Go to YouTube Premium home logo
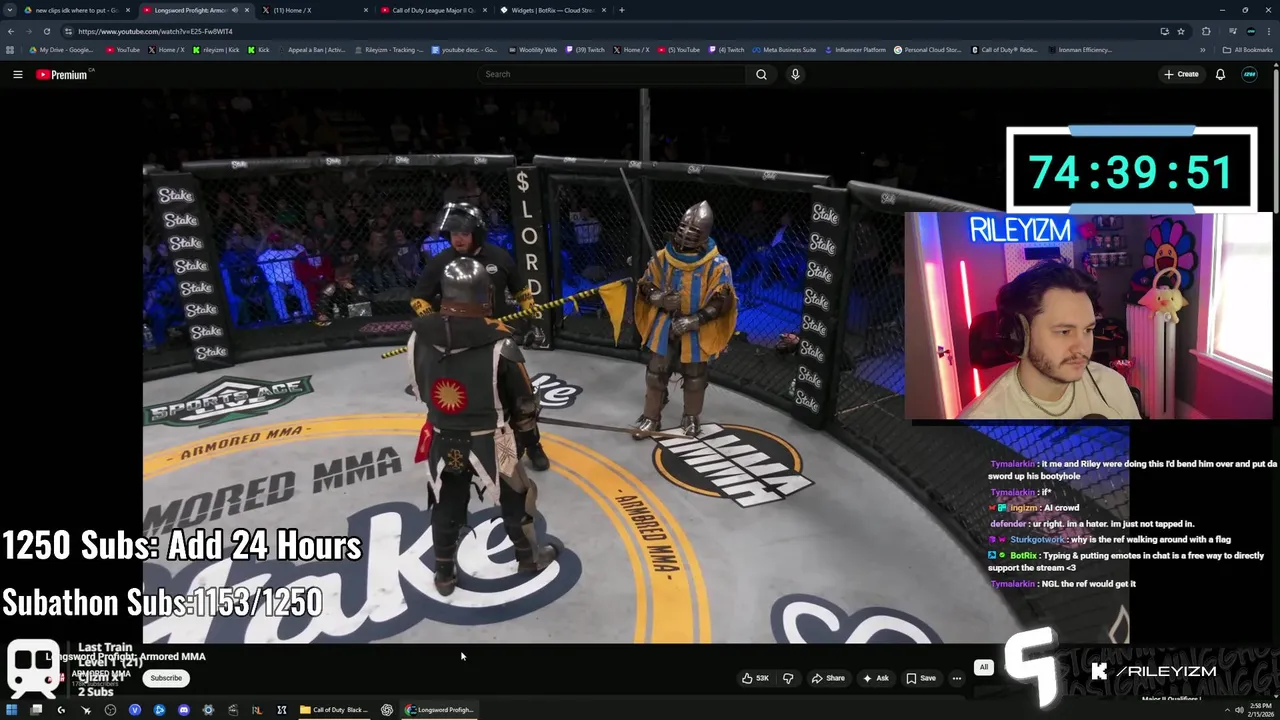The image size is (1280, 720). click(62, 74)
